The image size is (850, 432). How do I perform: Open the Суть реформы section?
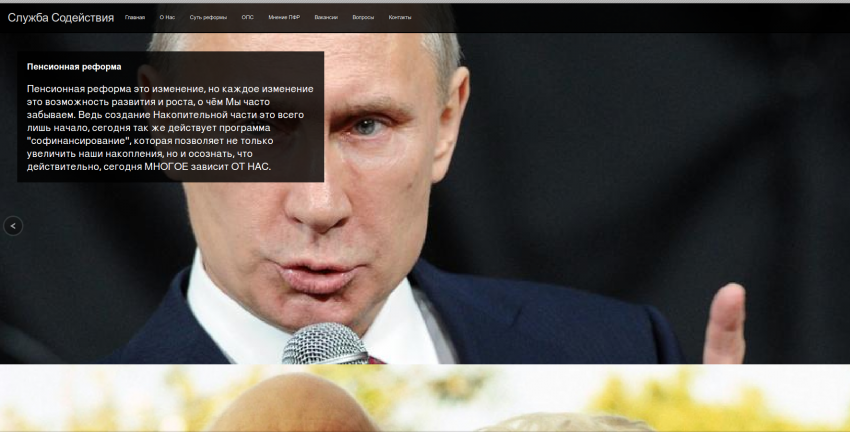(209, 18)
